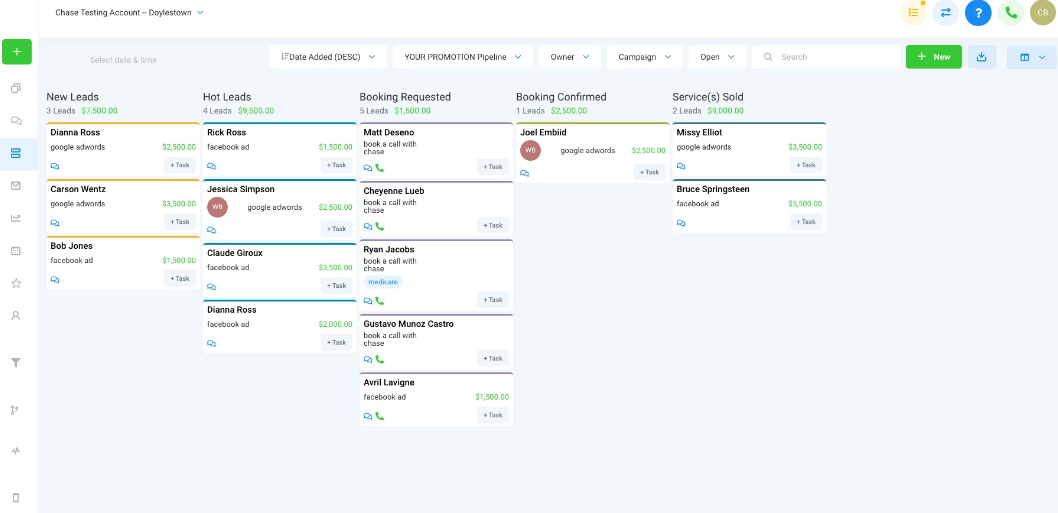1058x513 pixels.
Task: Open the conversations chat icon in sidebar
Action: click(16, 121)
